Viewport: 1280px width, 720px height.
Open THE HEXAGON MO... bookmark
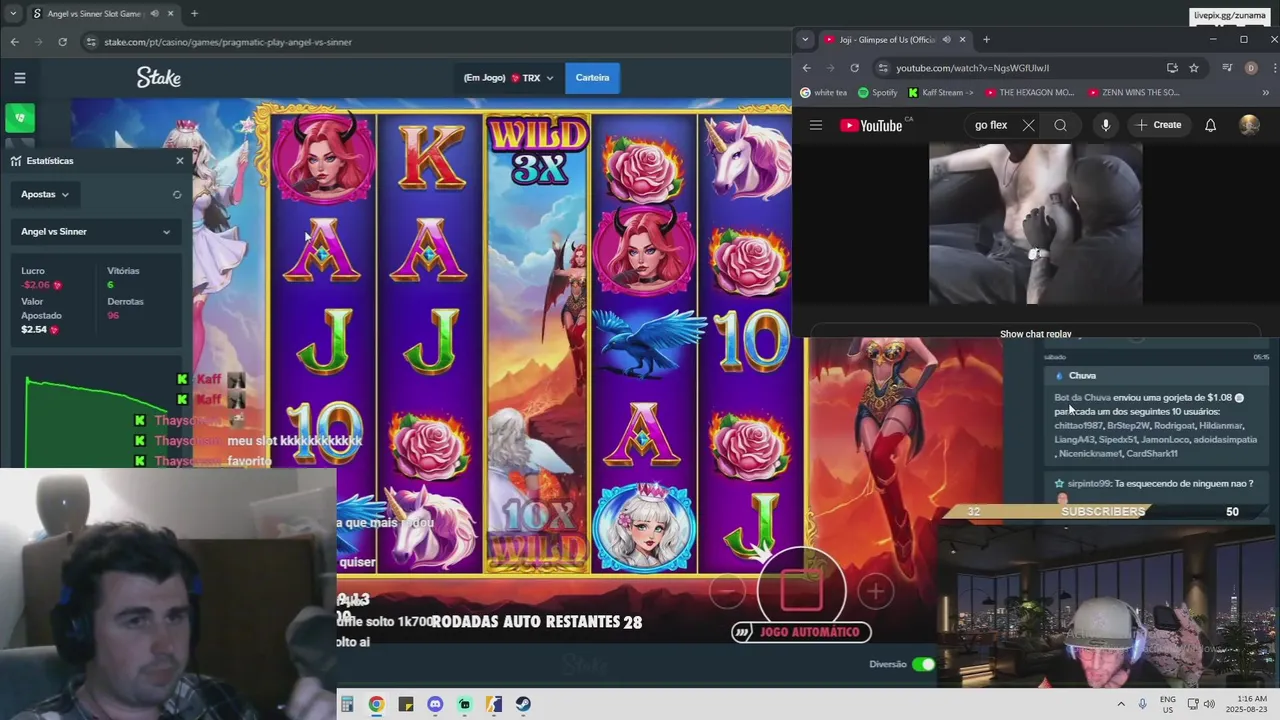pos(1030,93)
